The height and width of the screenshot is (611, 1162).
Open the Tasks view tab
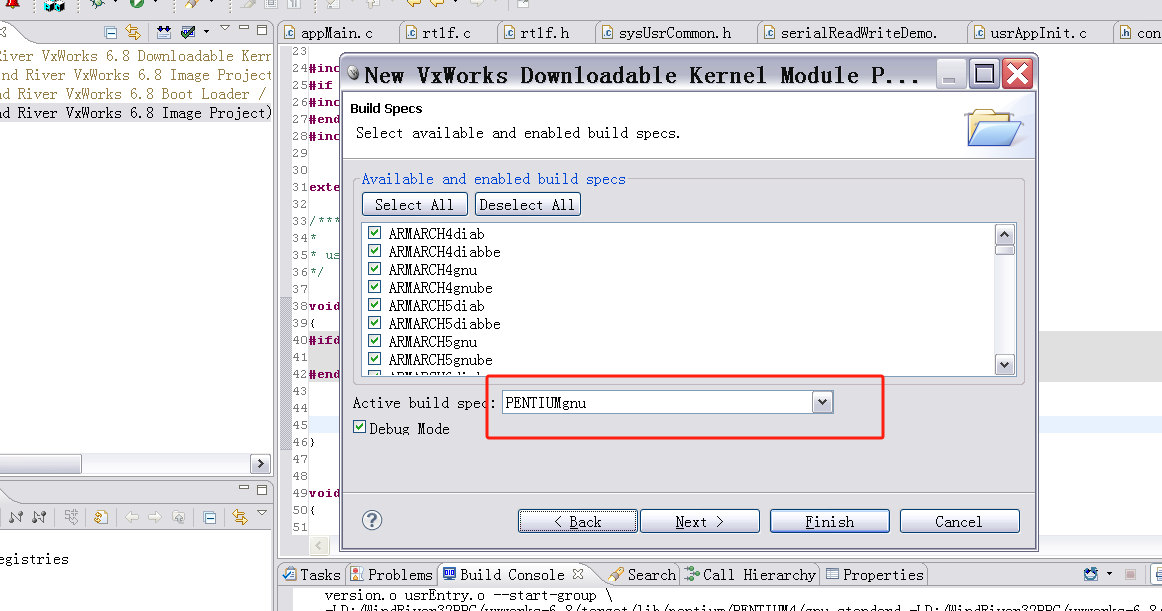pos(312,575)
